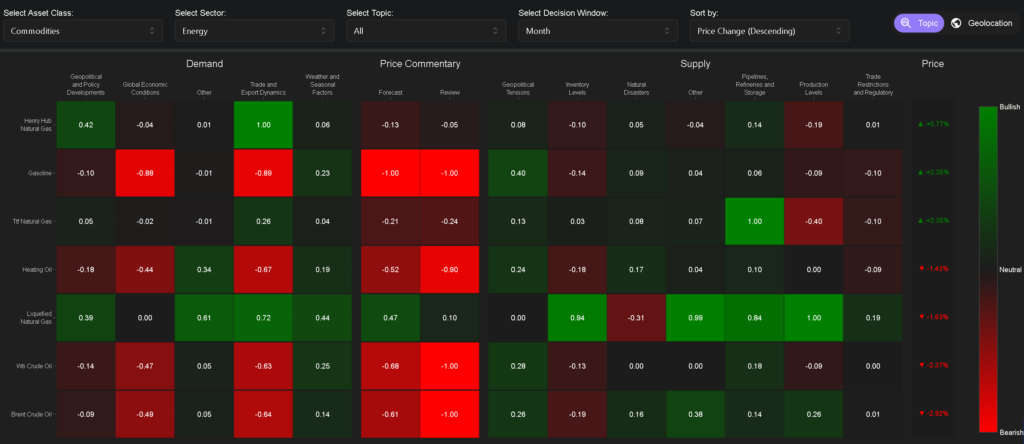
Task: Click the Geopolitical Tensions column header
Action: [518, 88]
